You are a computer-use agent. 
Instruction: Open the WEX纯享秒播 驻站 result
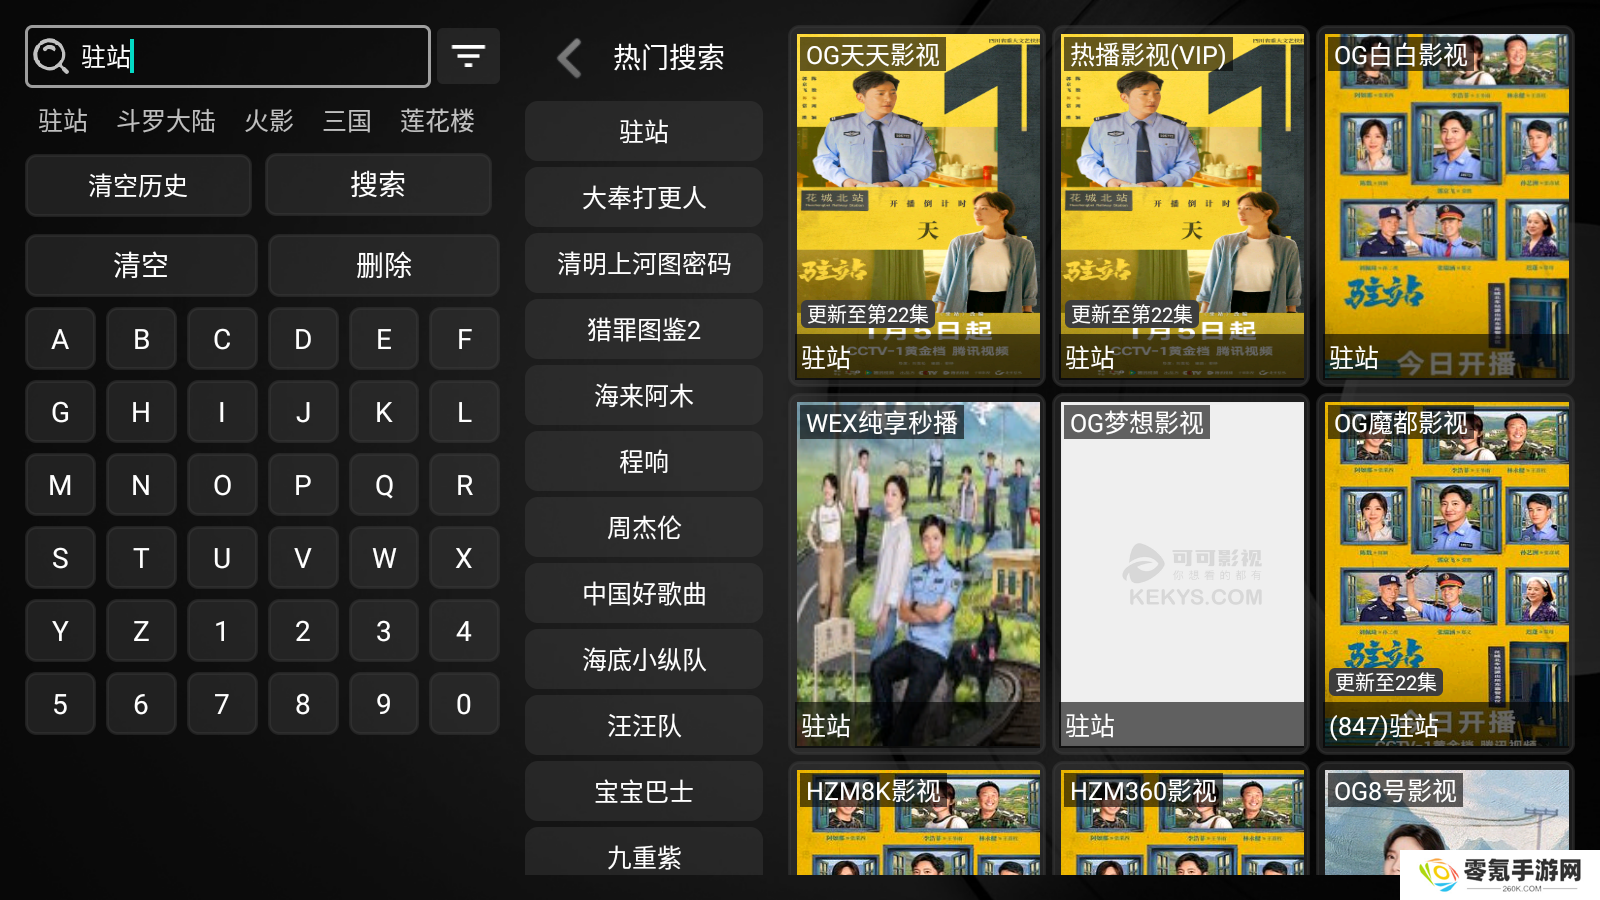[x=918, y=574]
